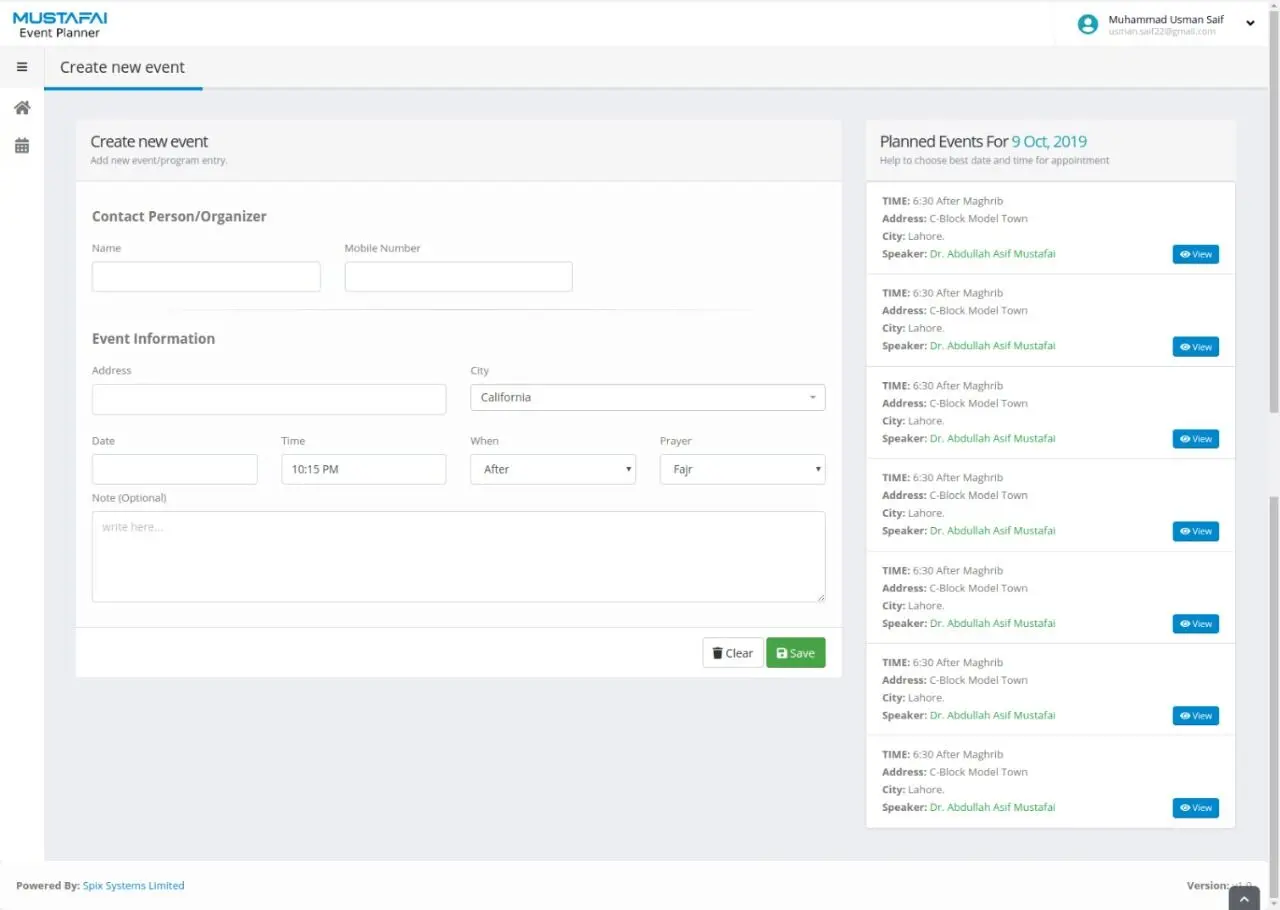Open the hamburger menu in sidebar
The image size is (1280, 910).
pos(22,67)
